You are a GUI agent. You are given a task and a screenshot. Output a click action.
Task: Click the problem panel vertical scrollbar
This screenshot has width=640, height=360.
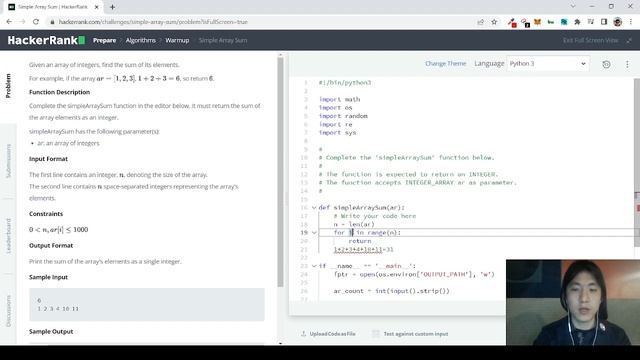click(280, 171)
